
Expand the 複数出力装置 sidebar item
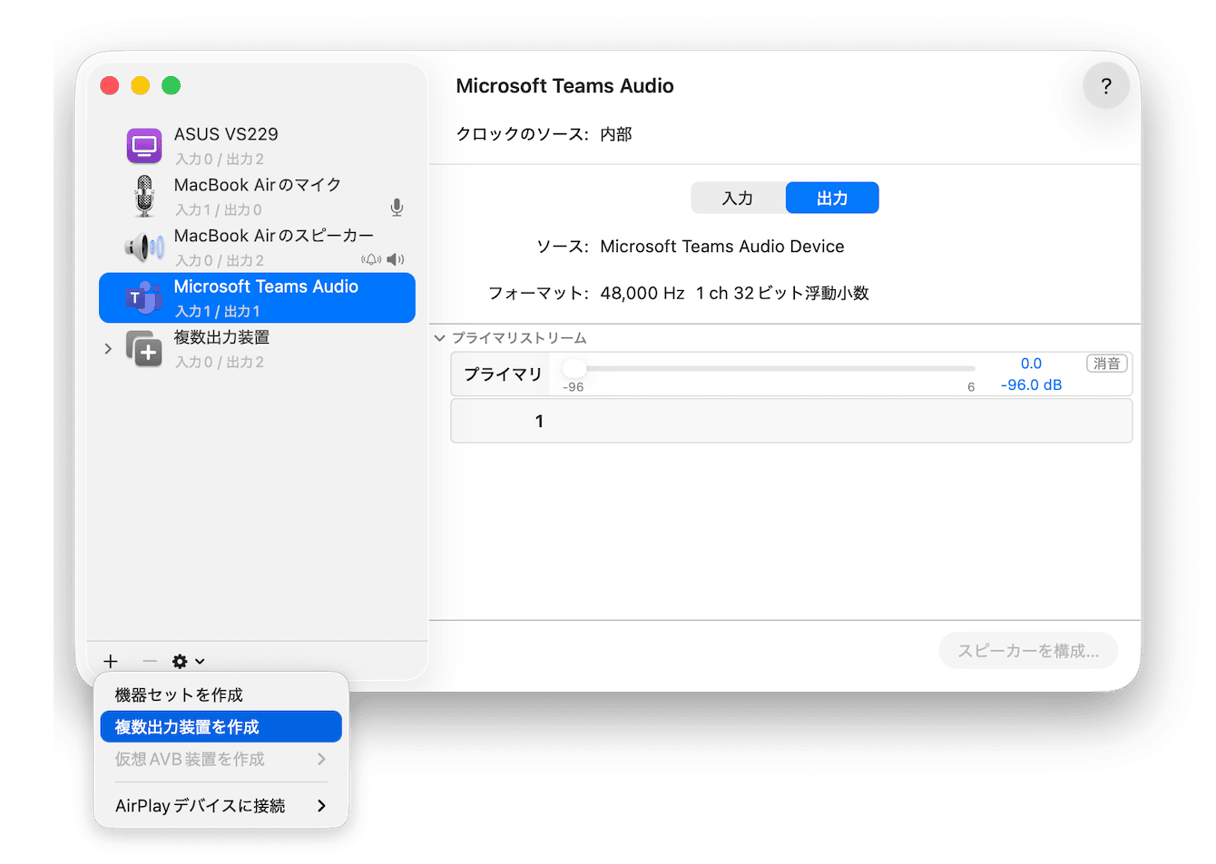pos(108,349)
